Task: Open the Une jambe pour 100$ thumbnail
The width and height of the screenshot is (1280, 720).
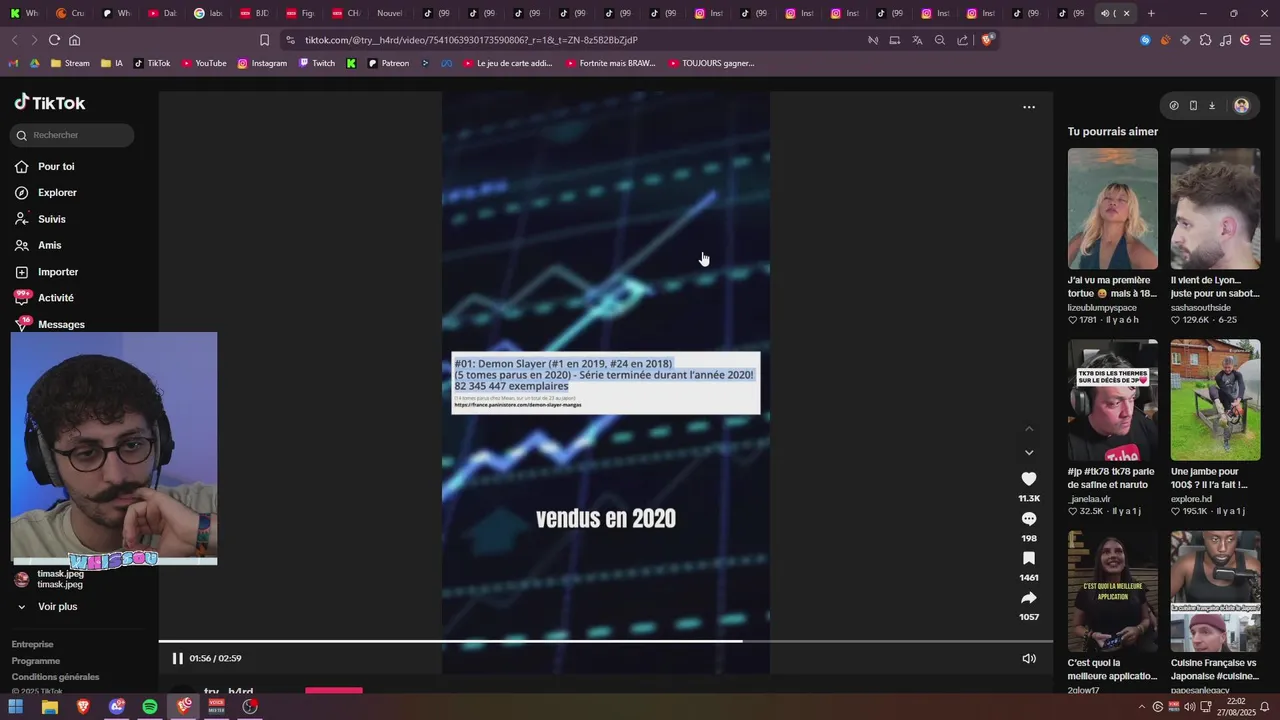Action: [1215, 400]
